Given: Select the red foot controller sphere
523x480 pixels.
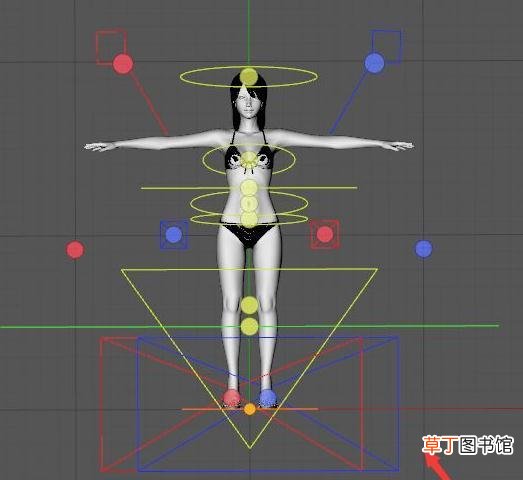Looking at the screenshot, I should [x=231, y=398].
